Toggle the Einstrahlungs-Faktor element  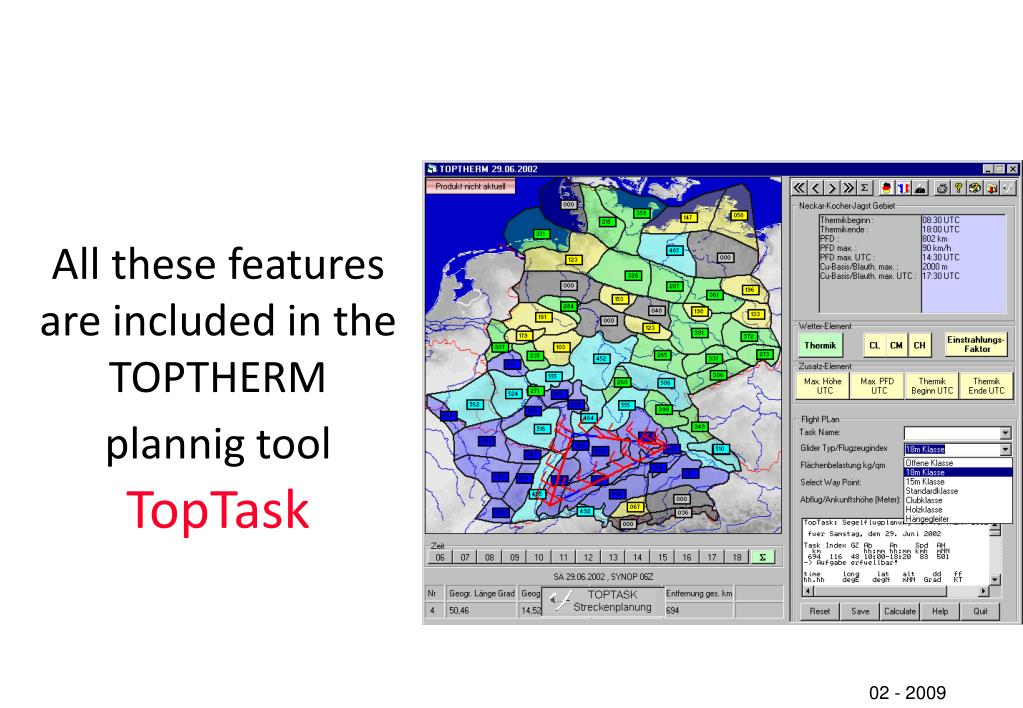(x=977, y=345)
